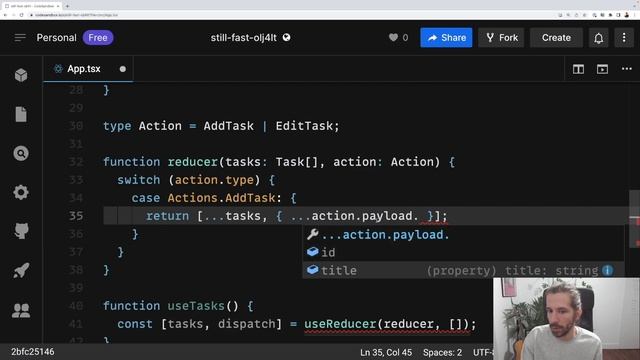Click 'useTasks' function name on line 40
Image resolution: width=640 pixels, height=360 pixels.
click(196, 306)
